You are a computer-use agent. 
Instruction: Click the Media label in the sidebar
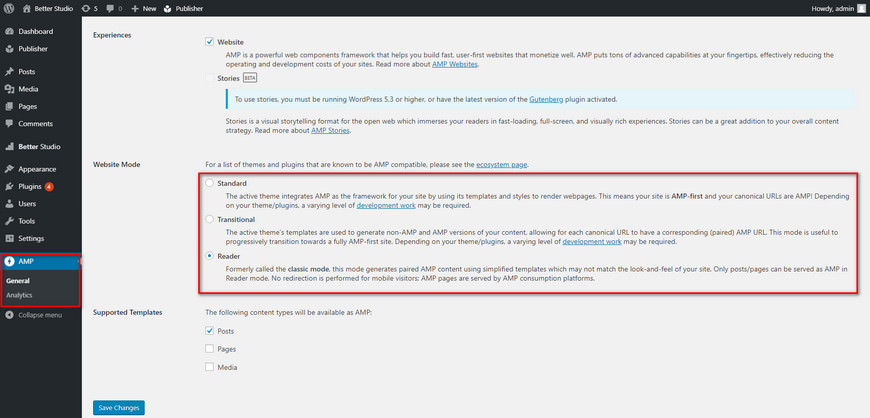coord(28,89)
